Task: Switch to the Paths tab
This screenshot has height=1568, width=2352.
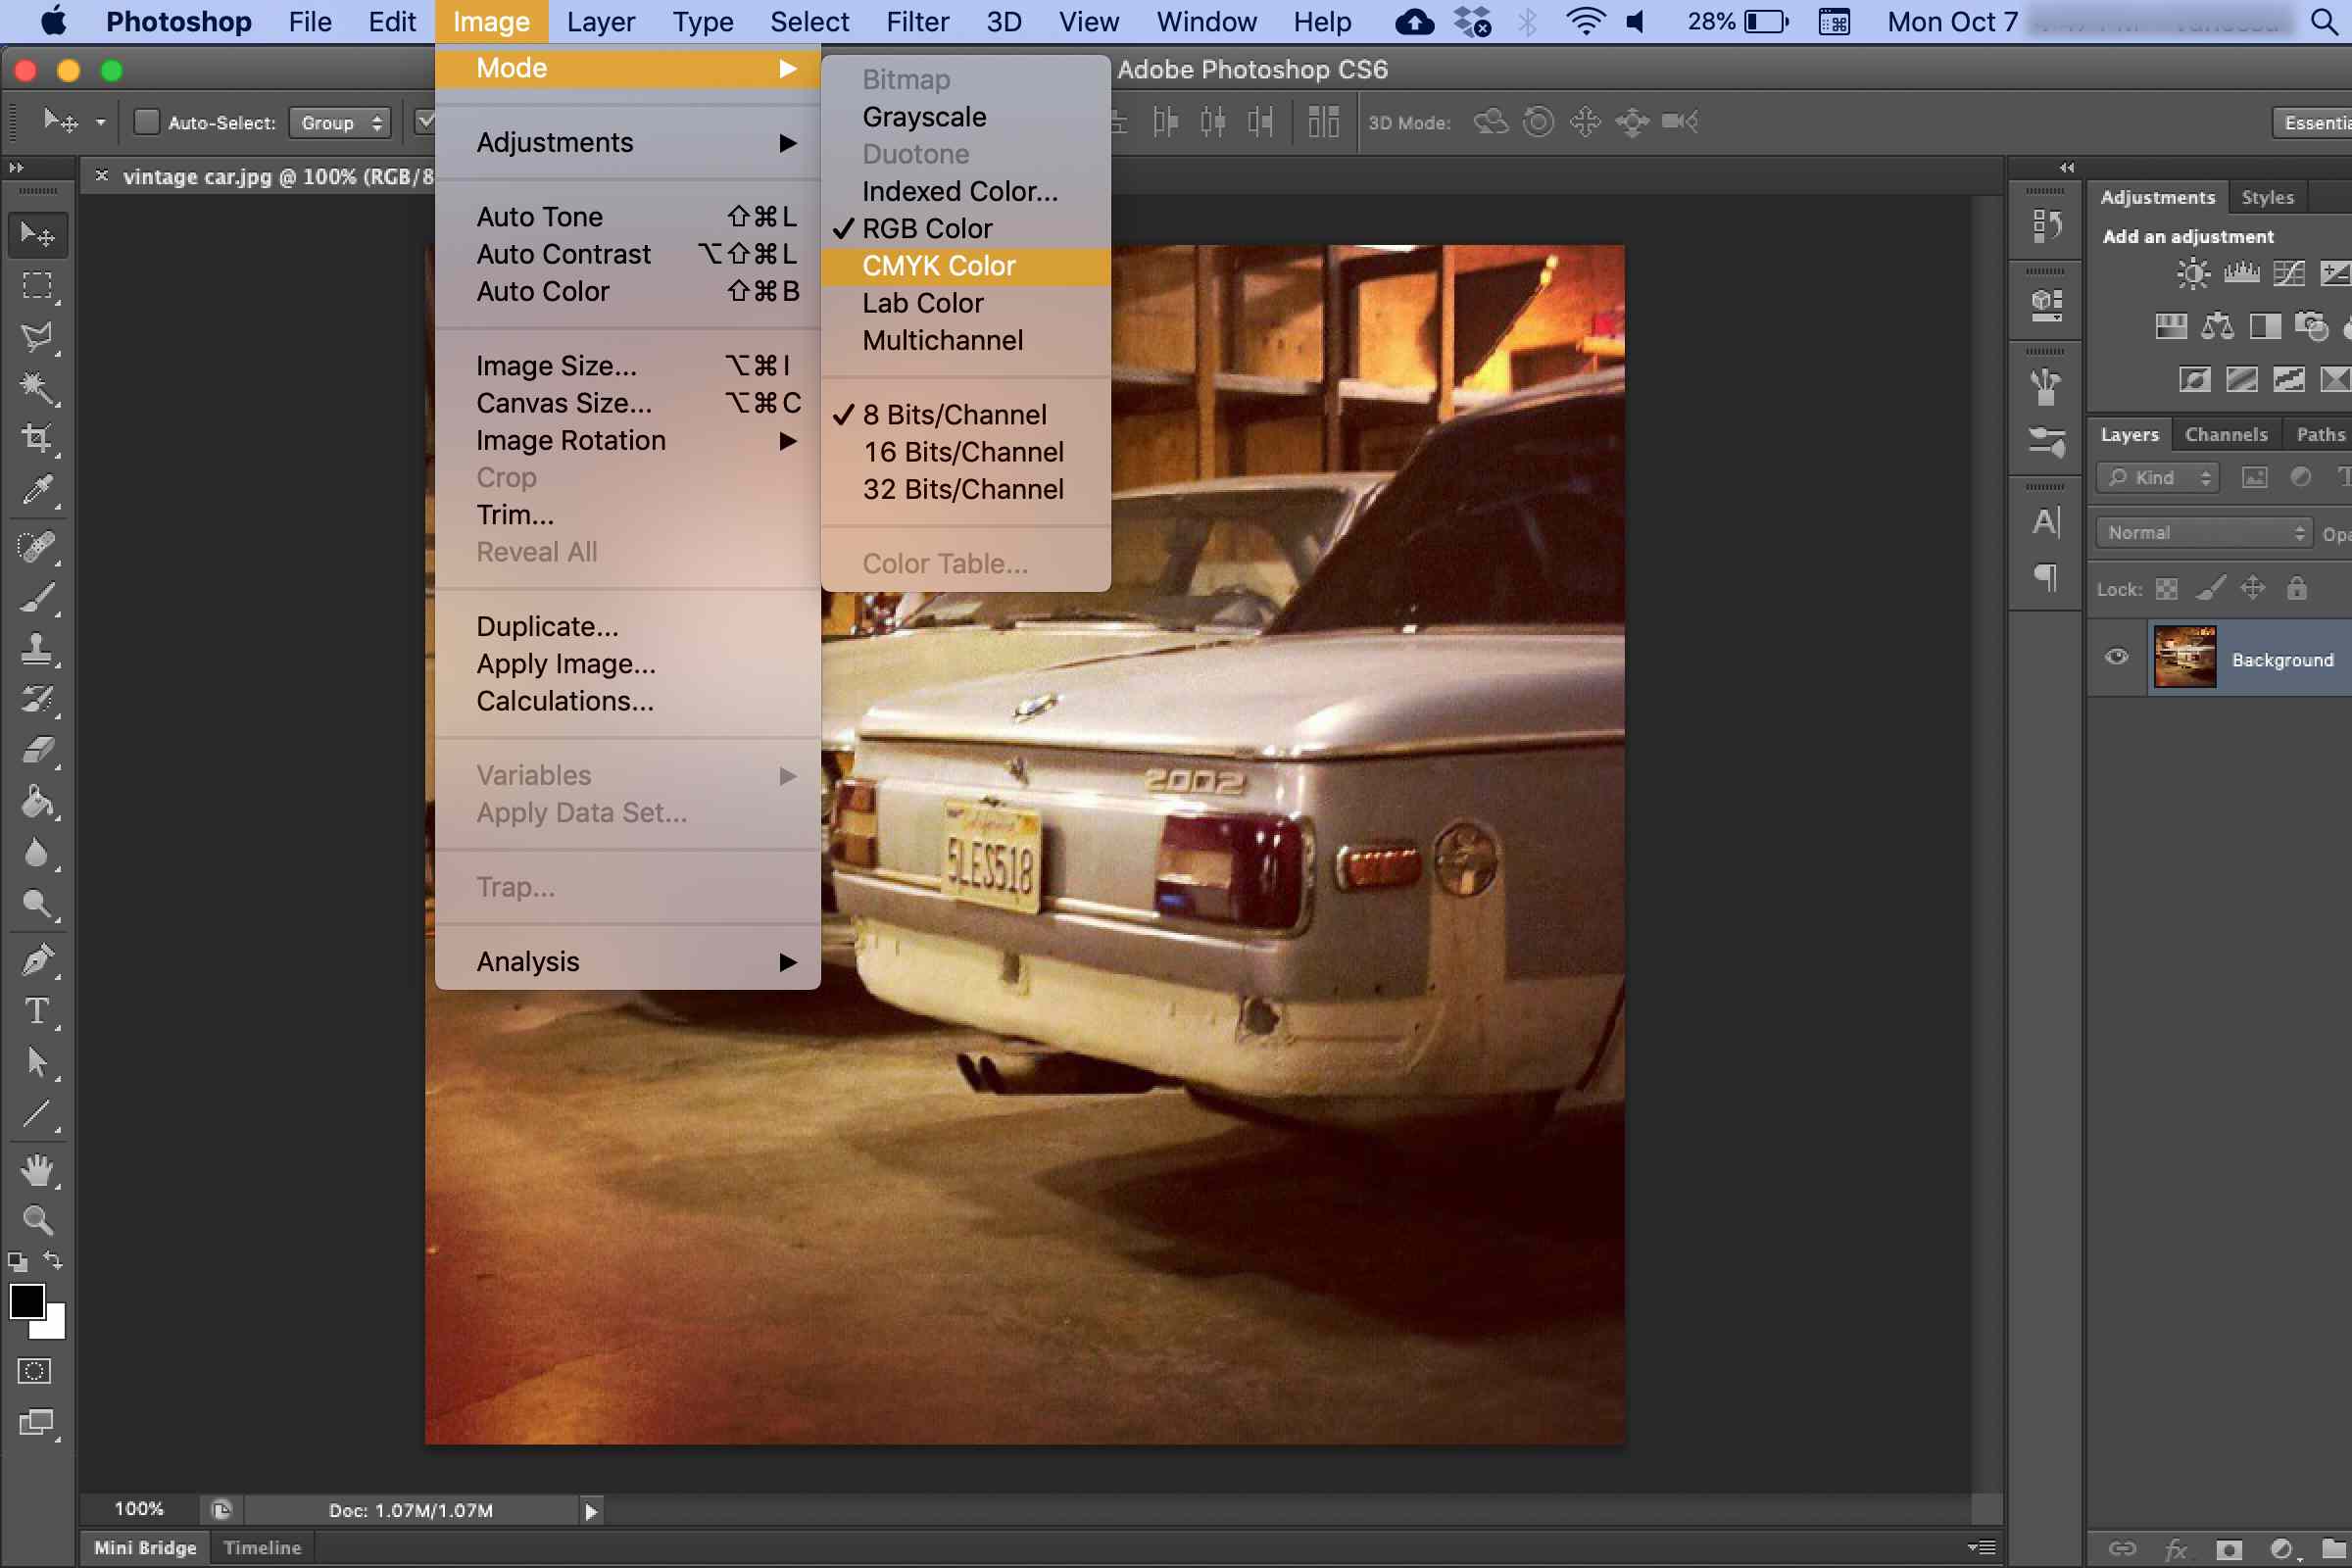Action: tap(2320, 435)
